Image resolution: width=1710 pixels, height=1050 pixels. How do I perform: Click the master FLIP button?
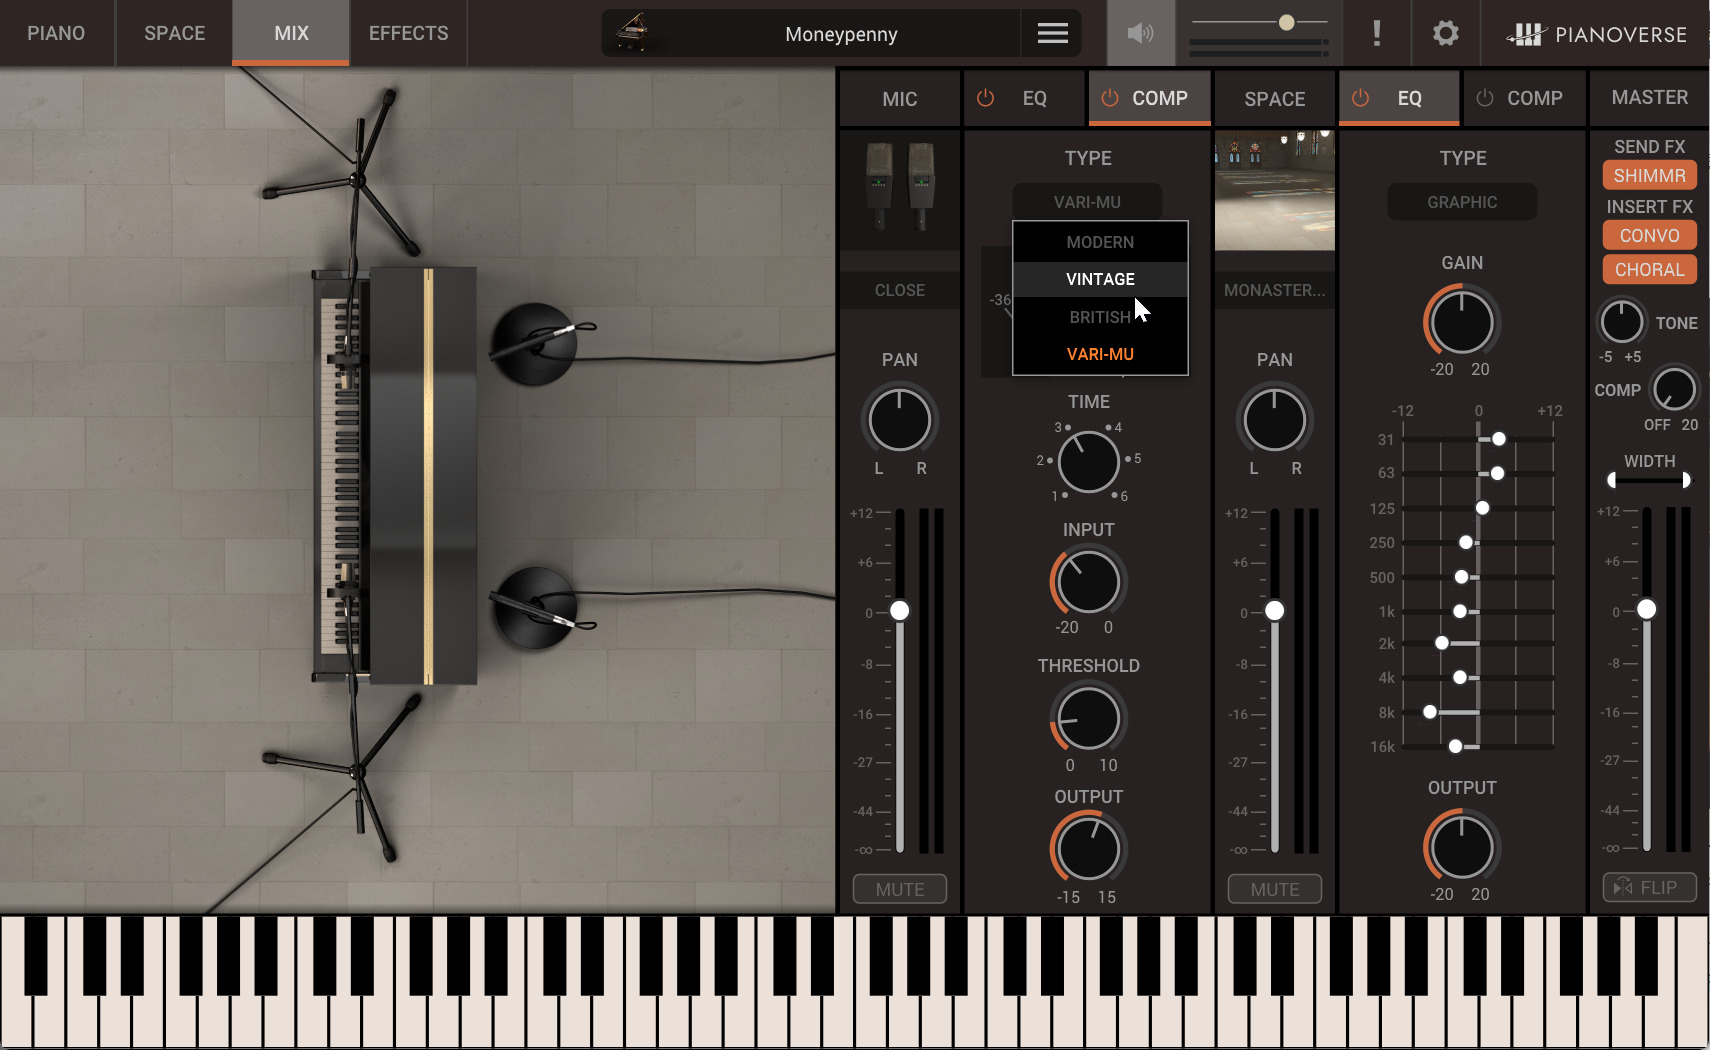tap(1649, 887)
